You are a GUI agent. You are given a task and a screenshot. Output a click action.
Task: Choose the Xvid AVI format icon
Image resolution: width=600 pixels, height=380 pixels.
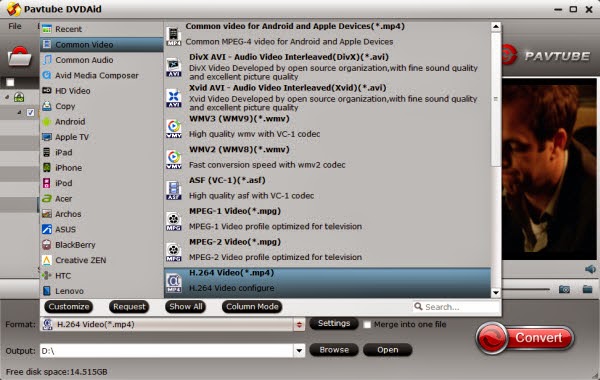point(174,98)
